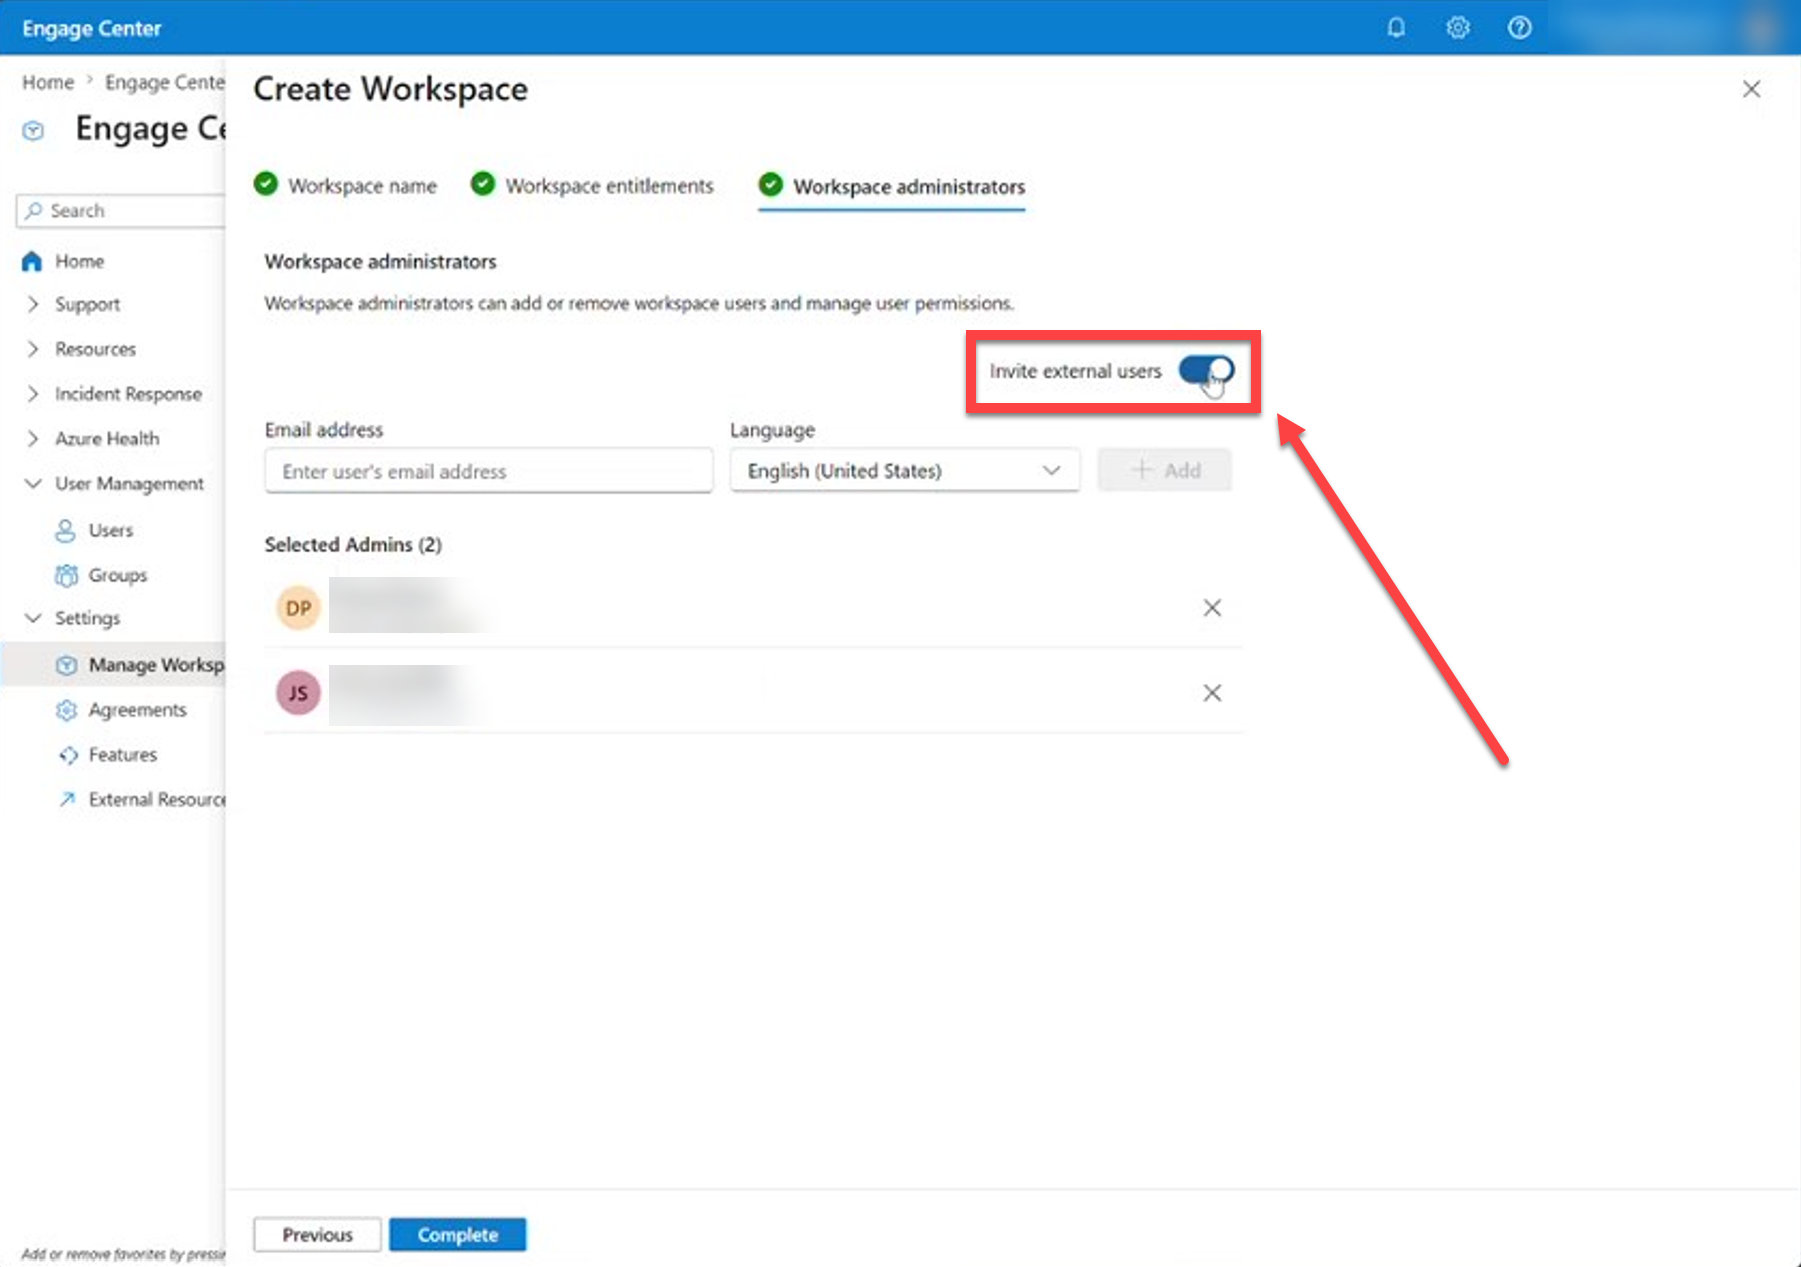This screenshot has height=1267, width=1801.
Task: Click the Complete button
Action: pos(457,1235)
